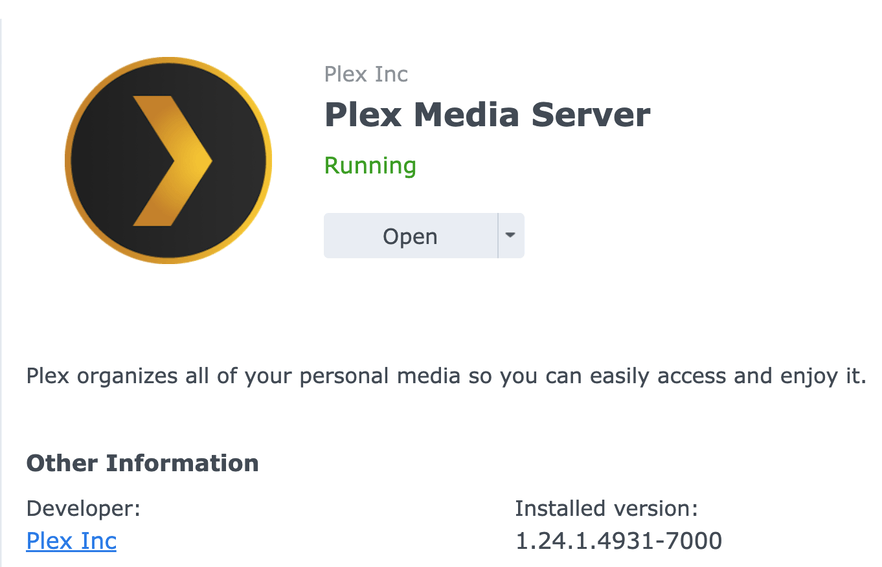Viewport: 882px width, 567px height.
Task: Expand the dropdown arrow beside Open
Action: pyautogui.click(x=511, y=236)
